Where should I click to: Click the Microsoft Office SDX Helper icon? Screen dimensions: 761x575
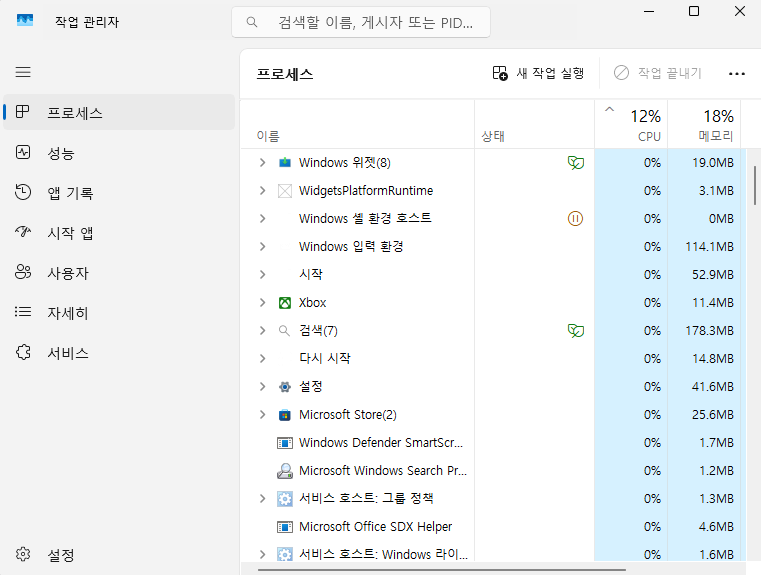point(285,527)
